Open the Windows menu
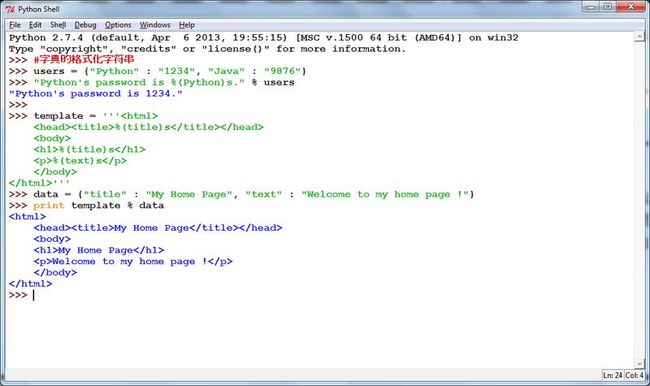650x386 pixels. pyautogui.click(x=155, y=25)
